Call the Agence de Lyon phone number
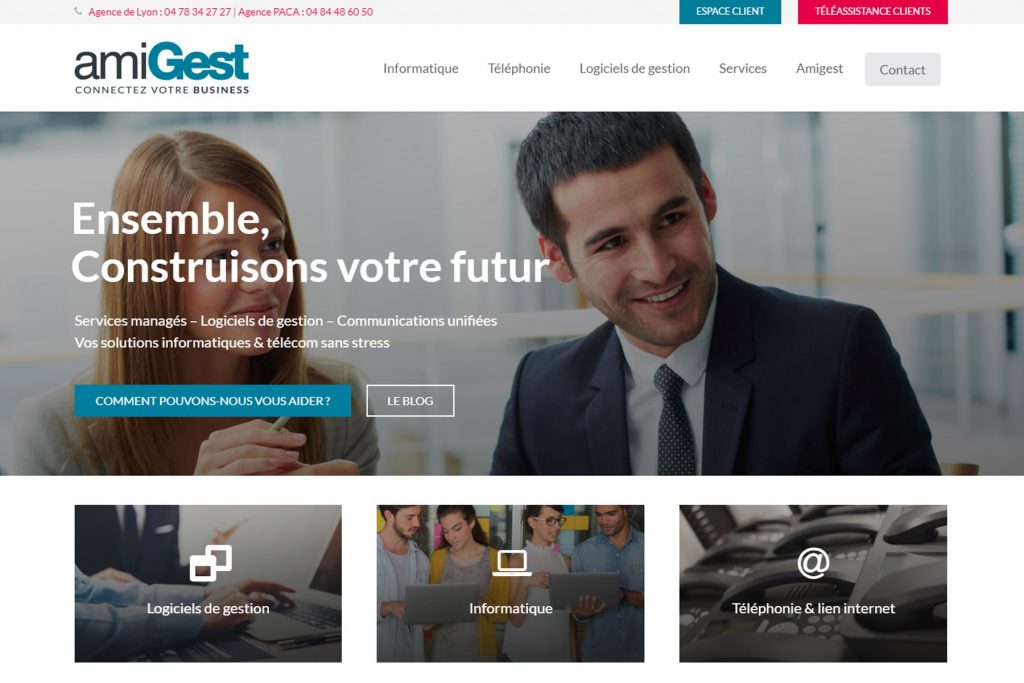1024x683 pixels. click(198, 12)
